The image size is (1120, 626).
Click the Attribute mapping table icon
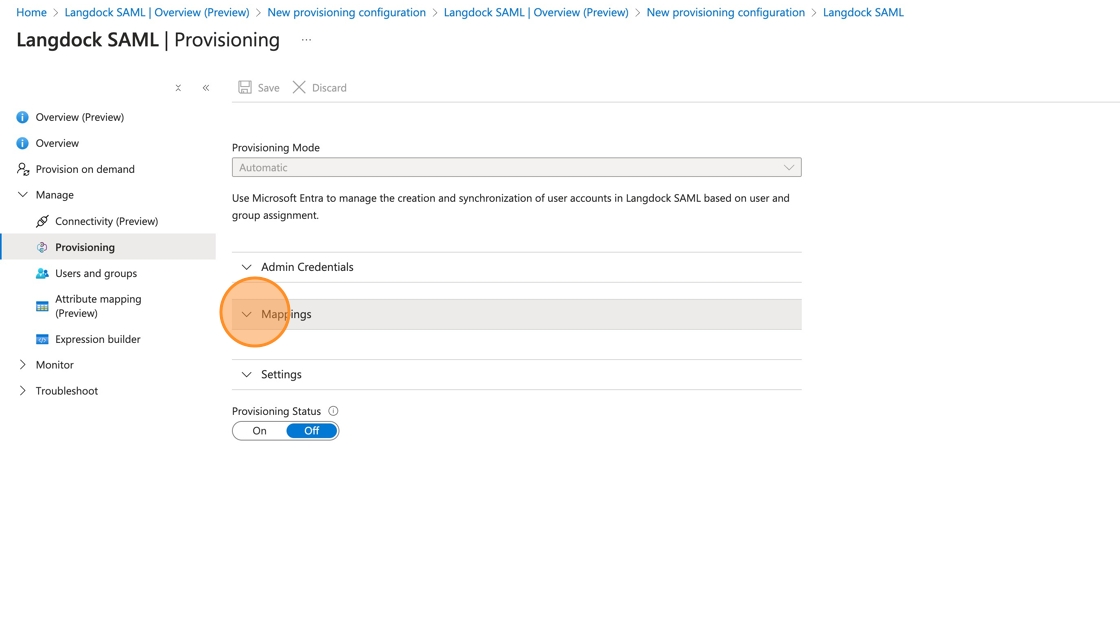point(42,307)
